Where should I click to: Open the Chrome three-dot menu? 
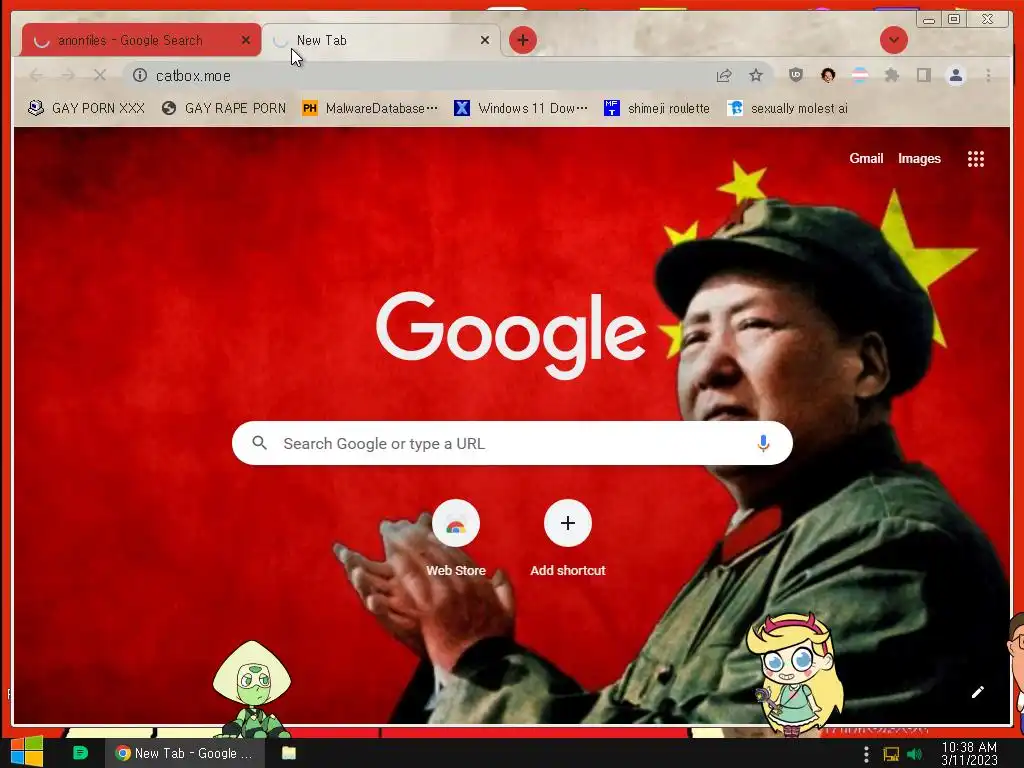pyautogui.click(x=988, y=75)
